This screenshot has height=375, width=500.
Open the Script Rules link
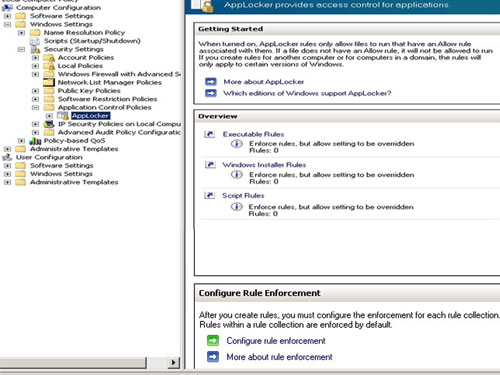pos(243,195)
